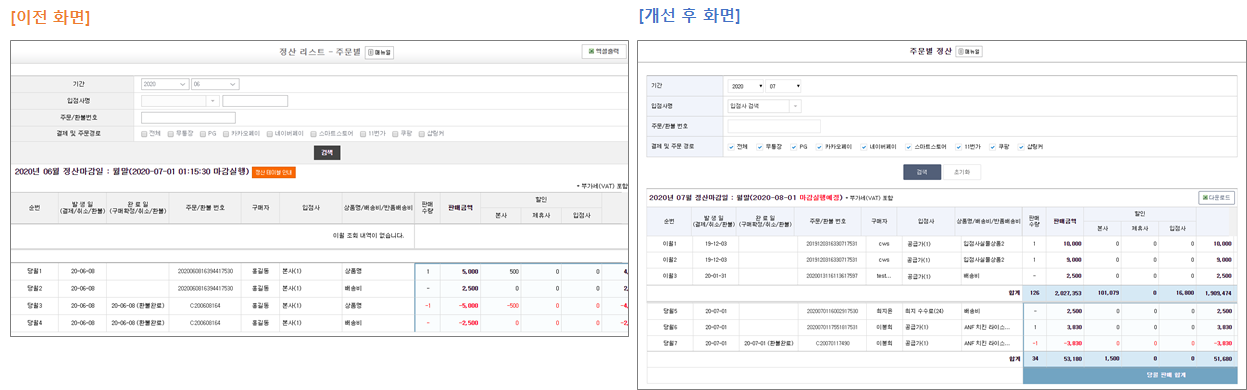Uncheck 11번가 checkbox in 개선 후 화면
1247x390 pixels.
(x=959, y=147)
